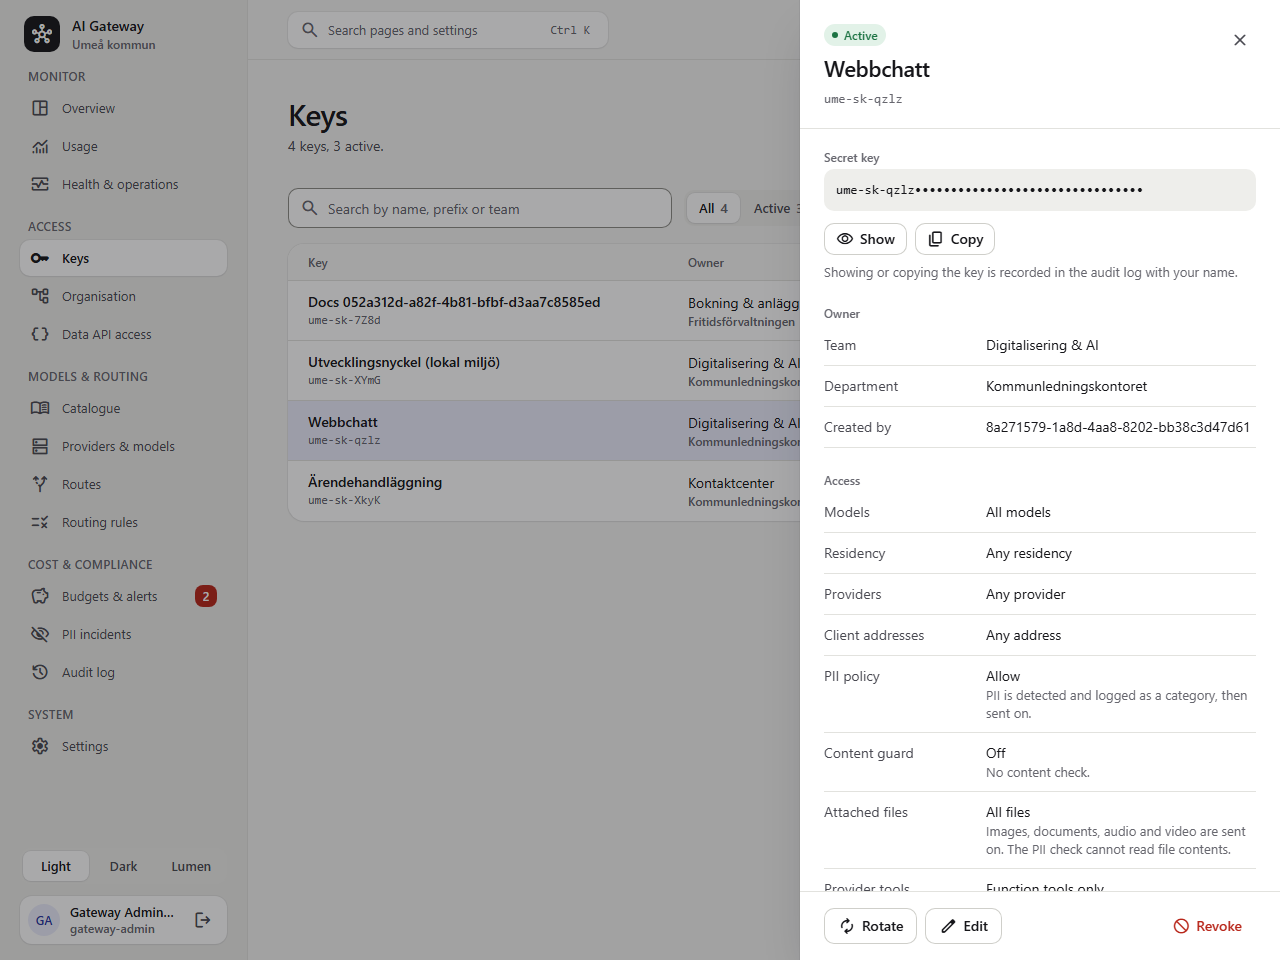Switch to the Lumen theme
The image size is (1280, 960).
(x=191, y=866)
